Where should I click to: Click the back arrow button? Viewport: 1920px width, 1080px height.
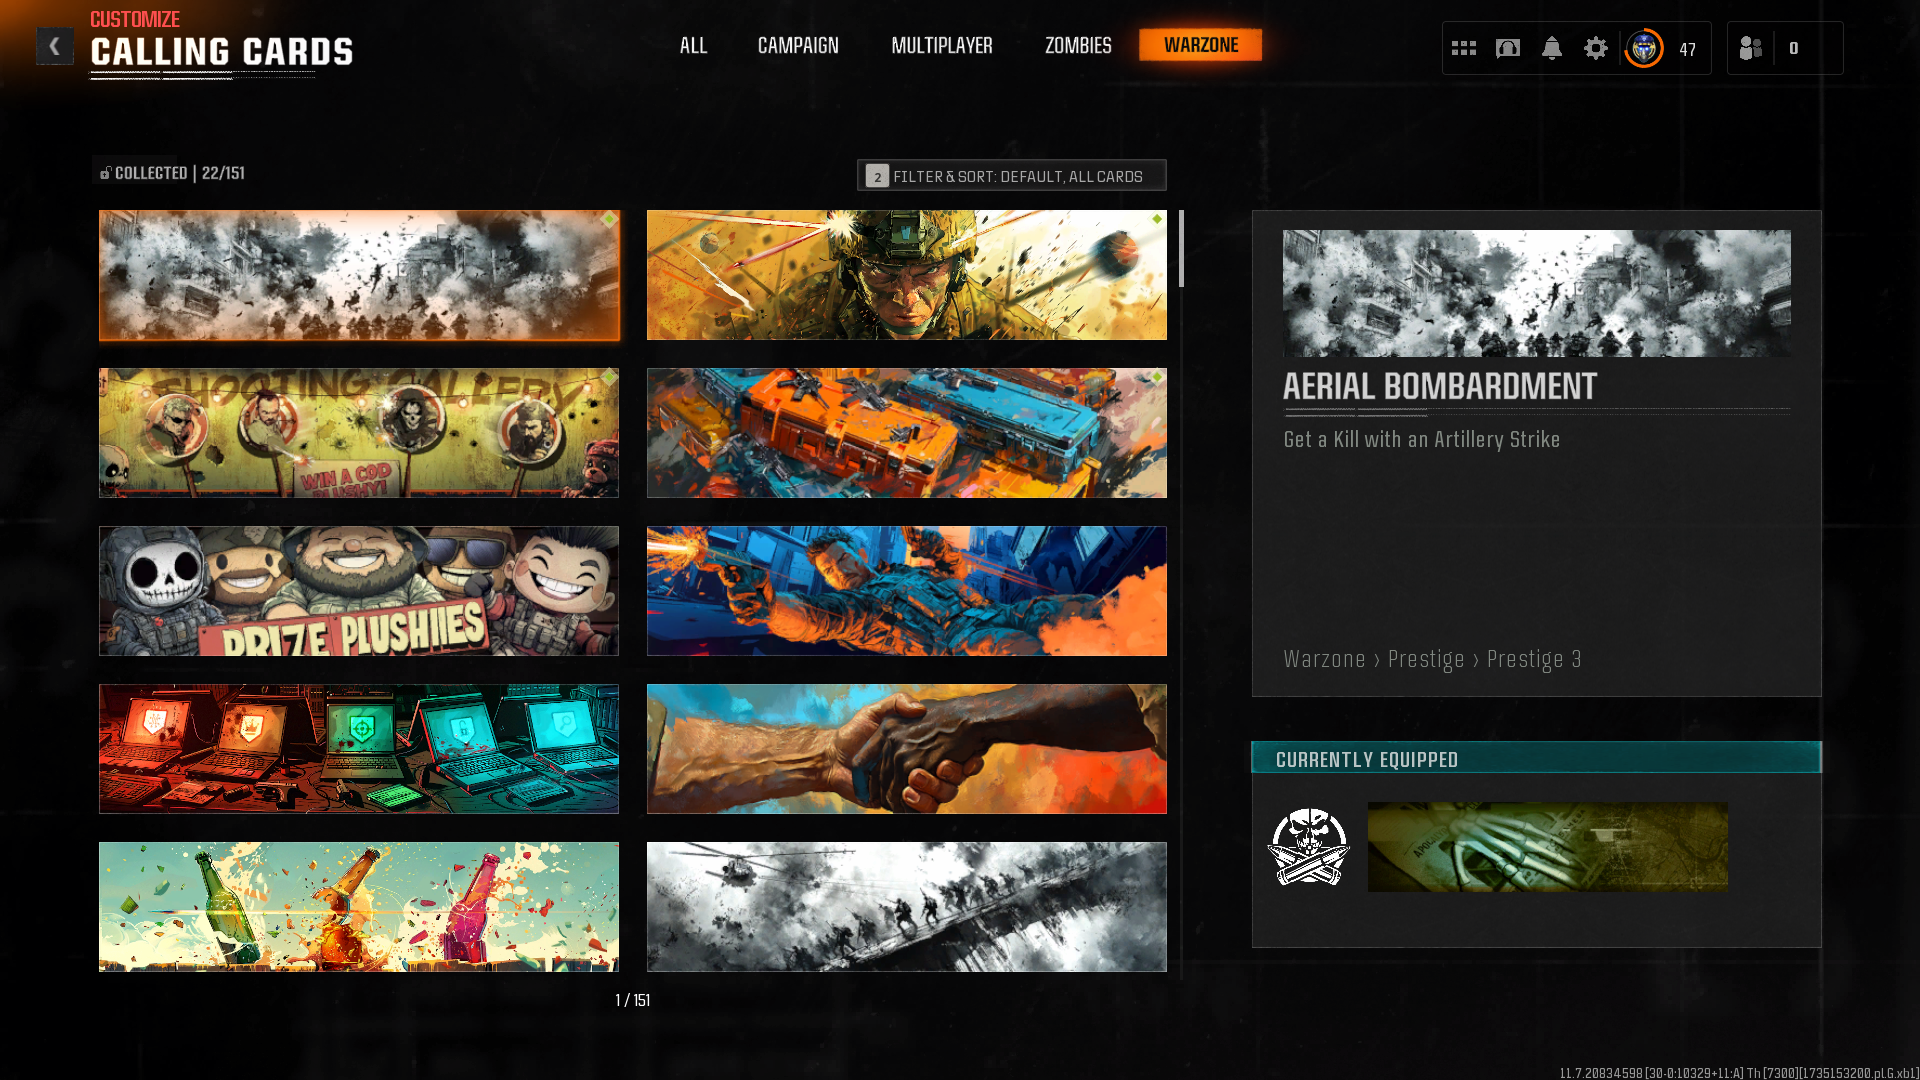click(x=55, y=47)
